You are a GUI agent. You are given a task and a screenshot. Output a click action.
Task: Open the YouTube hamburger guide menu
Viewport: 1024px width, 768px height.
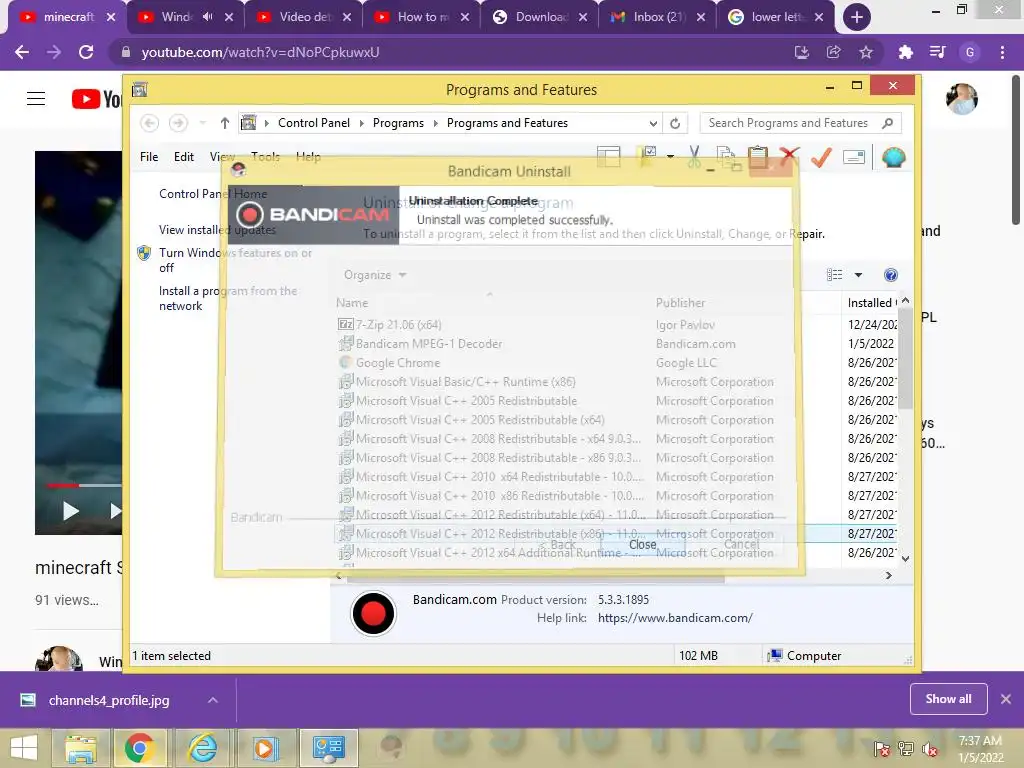point(36,99)
